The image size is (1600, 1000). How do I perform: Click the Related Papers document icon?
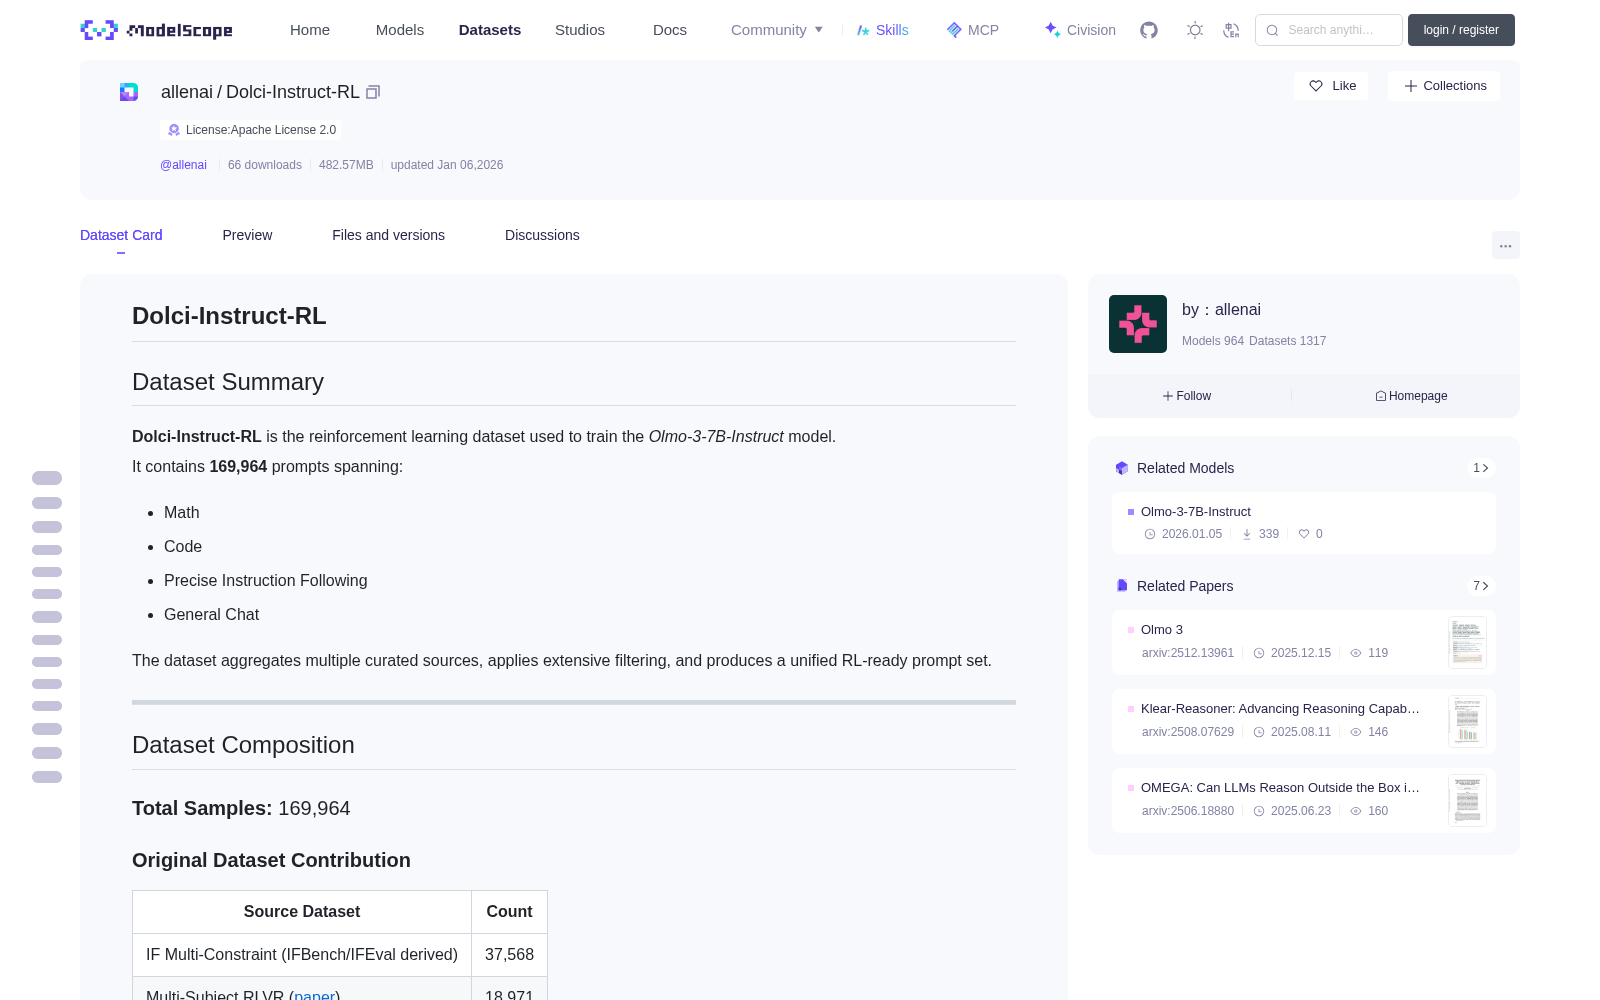coord(1122,586)
